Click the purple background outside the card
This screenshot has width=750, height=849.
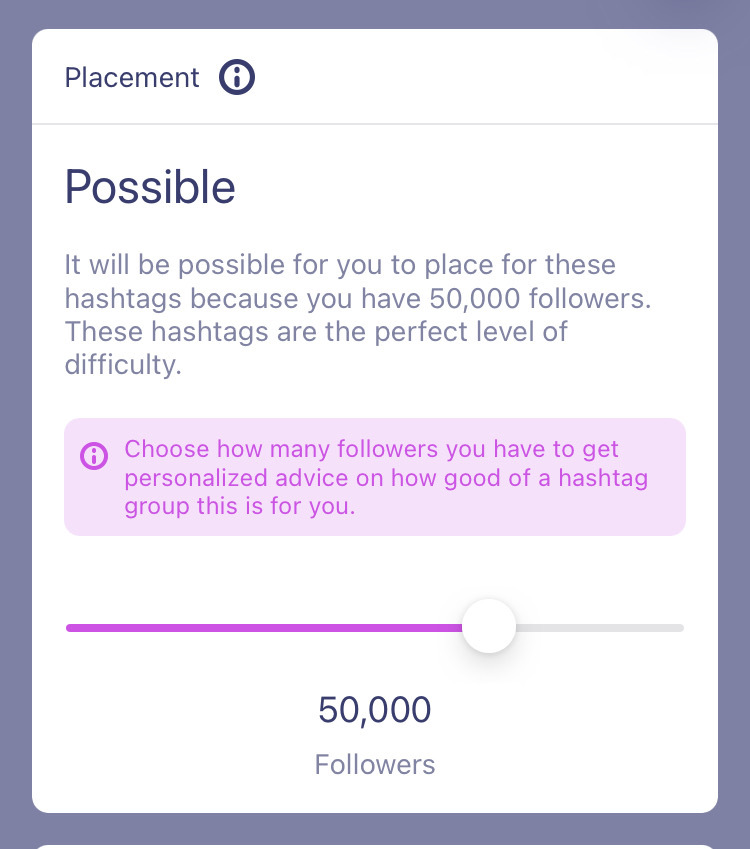tap(15, 424)
